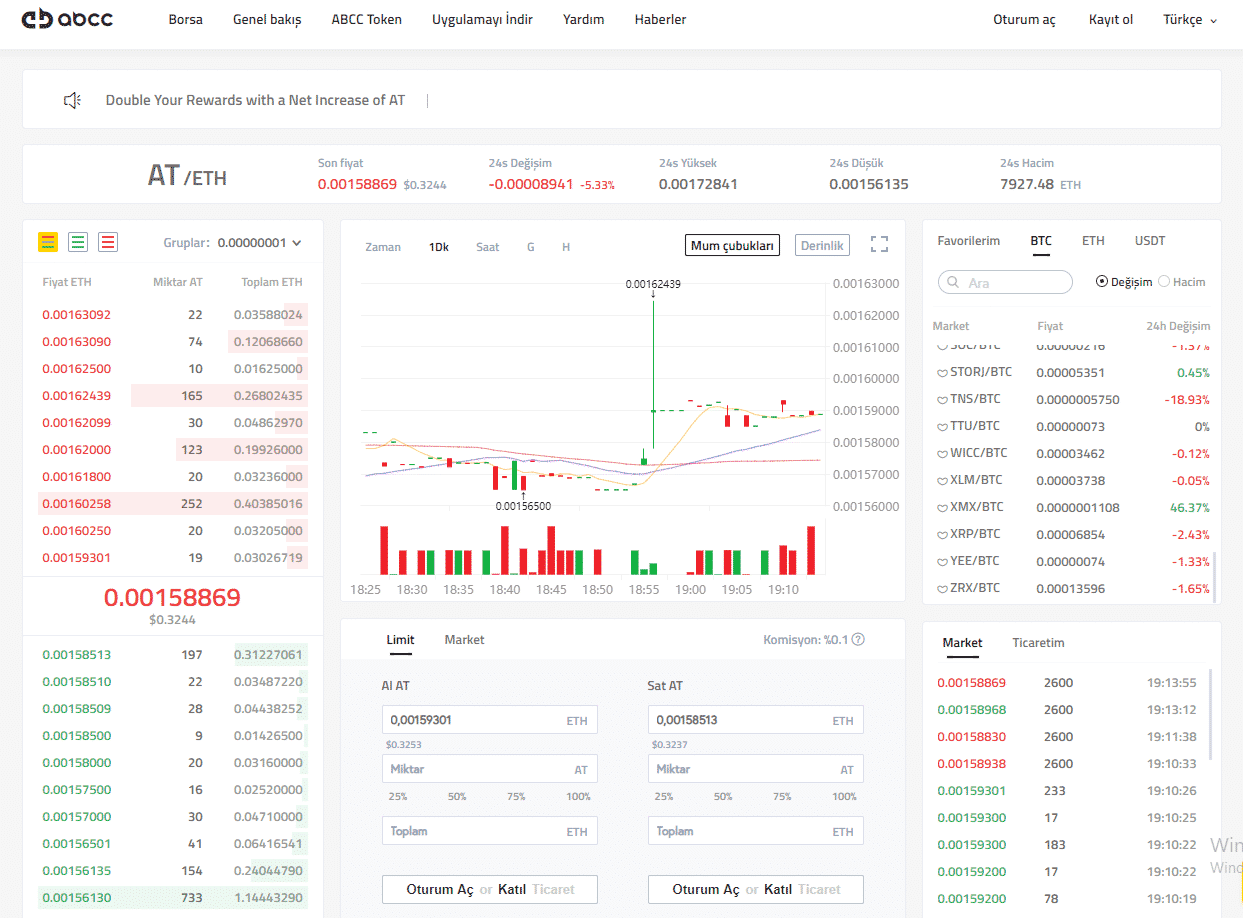
Task: Sort markets by 24h Değişim column header
Action: pos(1178,326)
